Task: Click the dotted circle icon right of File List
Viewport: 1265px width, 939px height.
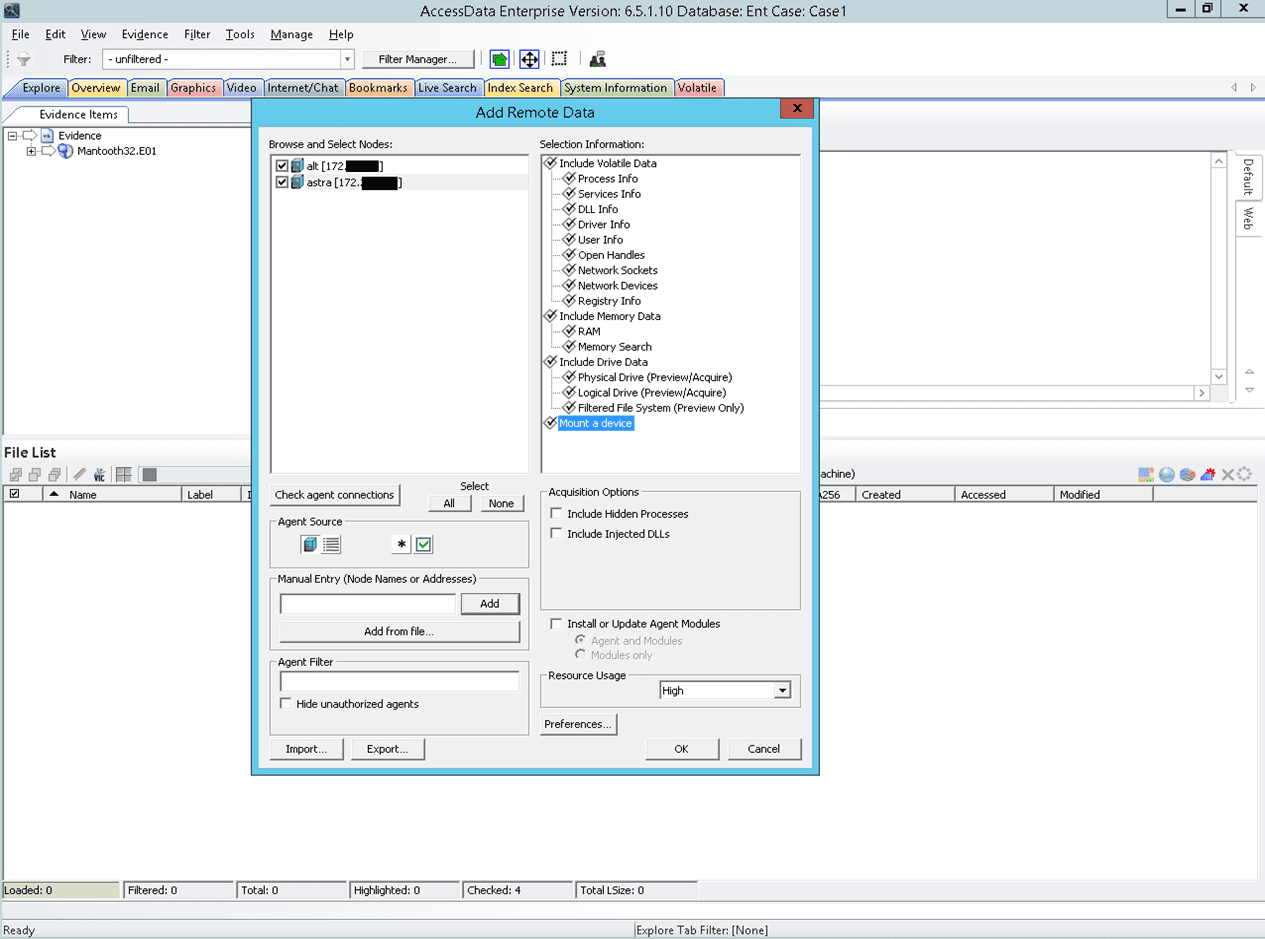Action: point(1245,475)
